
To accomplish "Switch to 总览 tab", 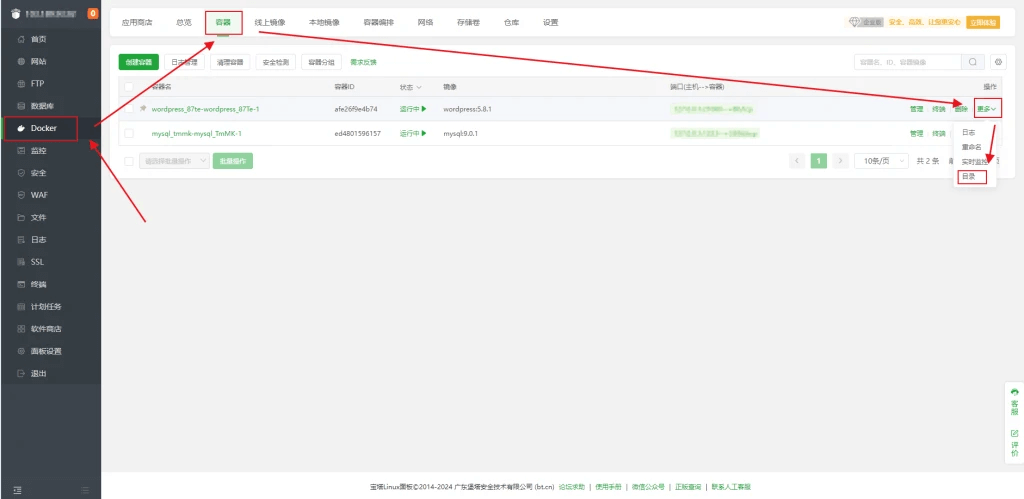I will click(184, 22).
